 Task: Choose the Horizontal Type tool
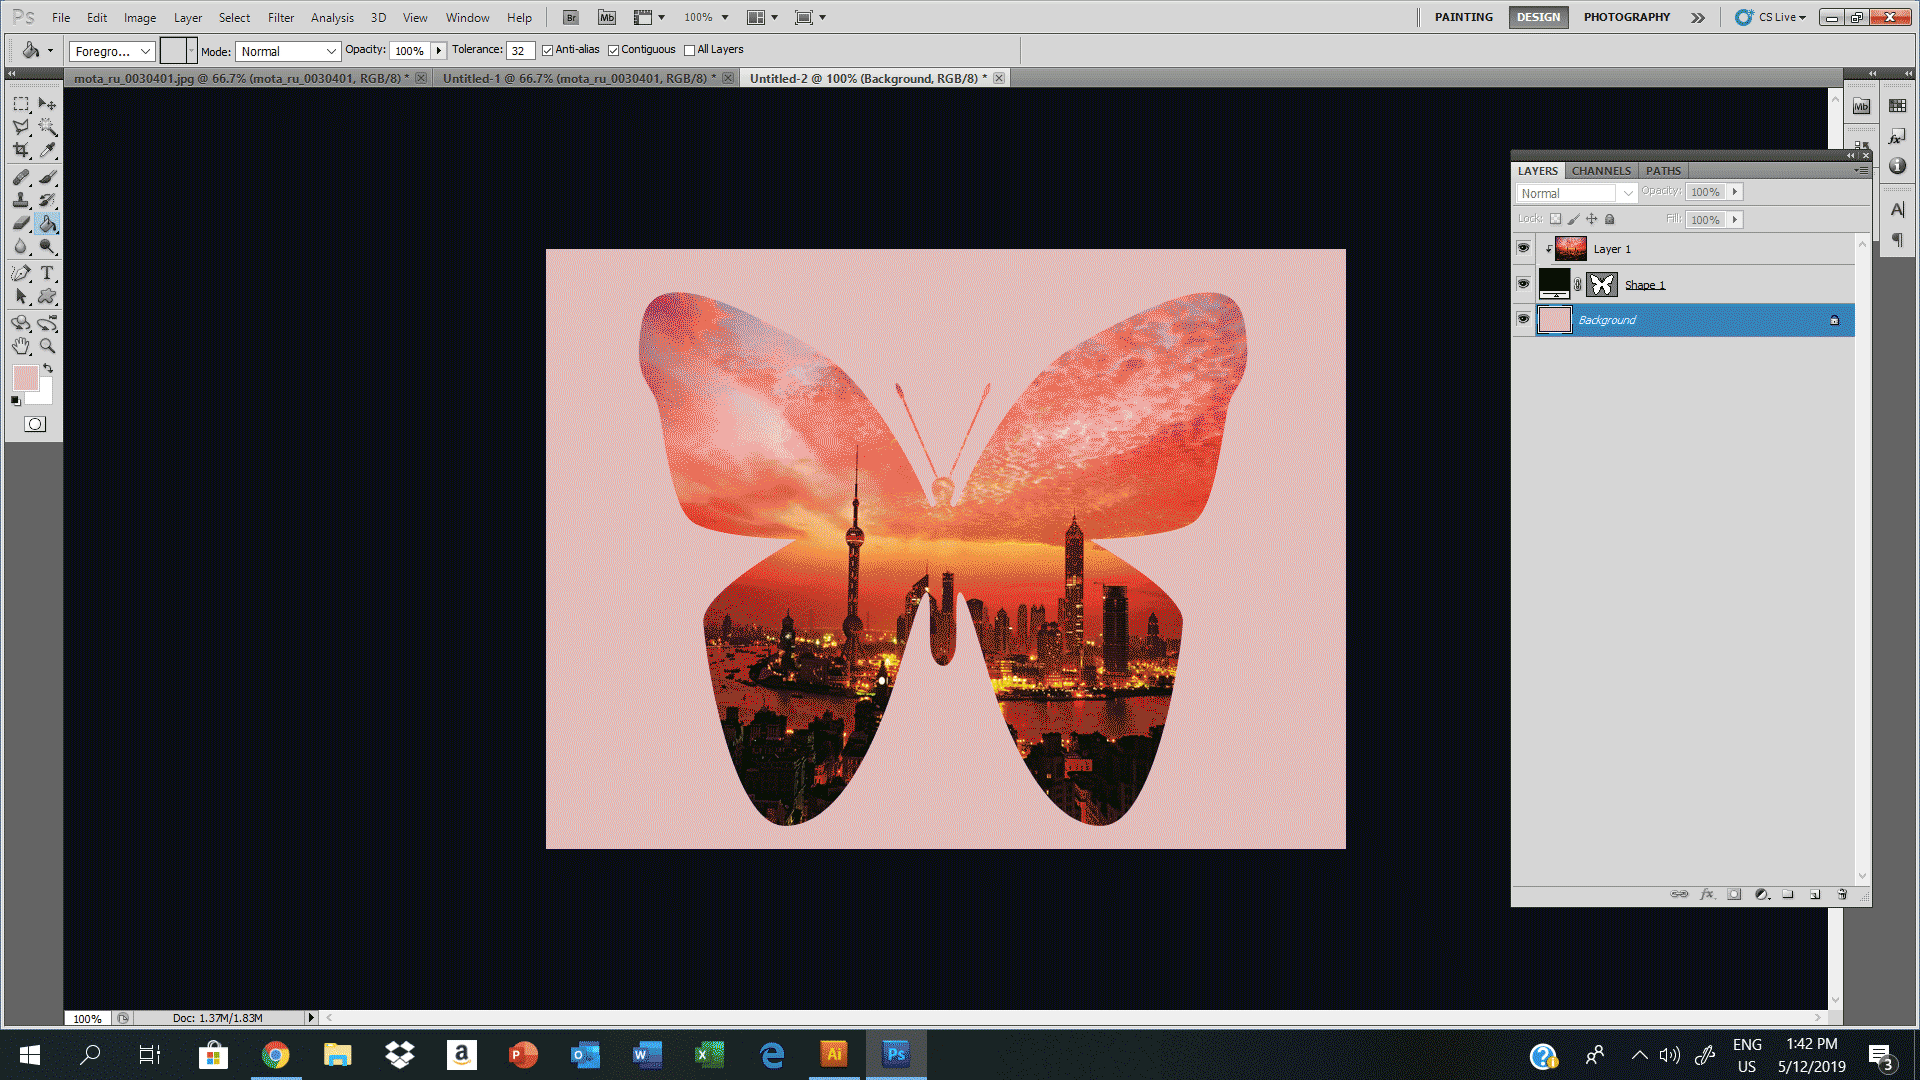click(47, 273)
